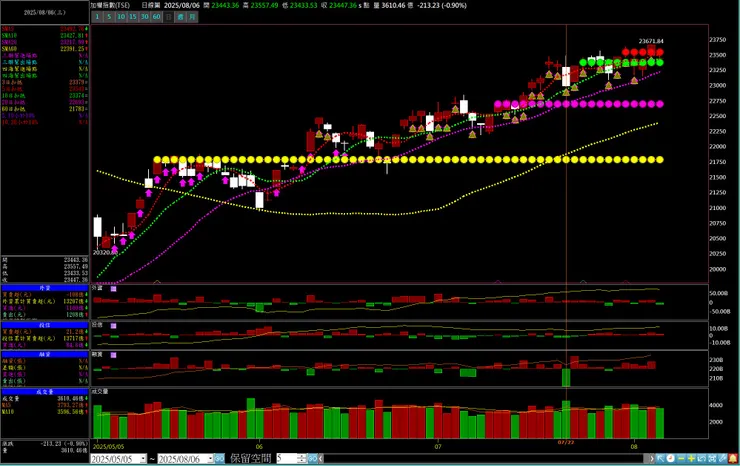Open the end date dropdown arrow
The width and height of the screenshot is (740, 466).
tap(210, 458)
